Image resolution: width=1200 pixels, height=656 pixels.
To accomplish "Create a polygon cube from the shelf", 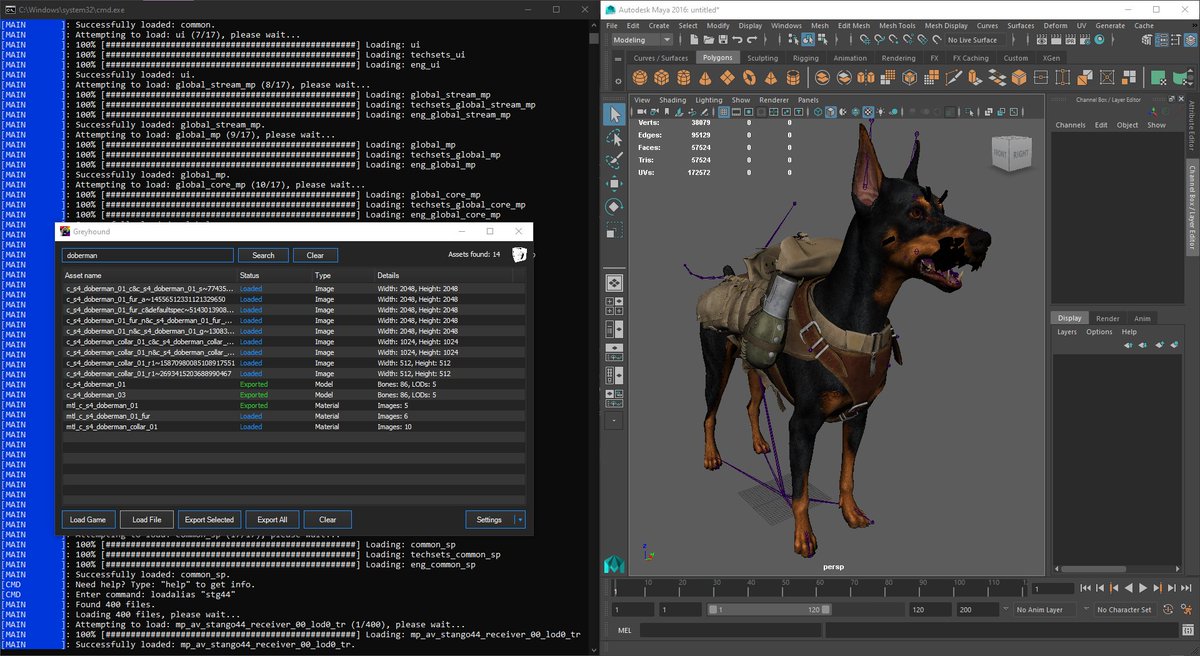I will 661,77.
